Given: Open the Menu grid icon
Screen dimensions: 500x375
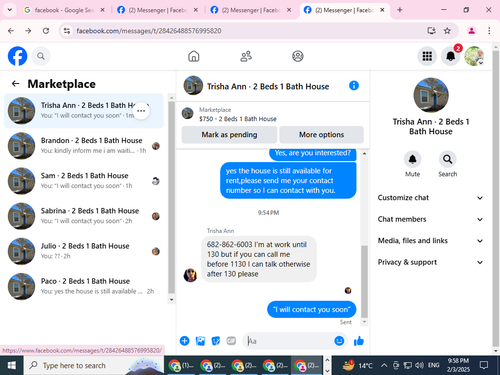Looking at the screenshot, I should 427,56.
